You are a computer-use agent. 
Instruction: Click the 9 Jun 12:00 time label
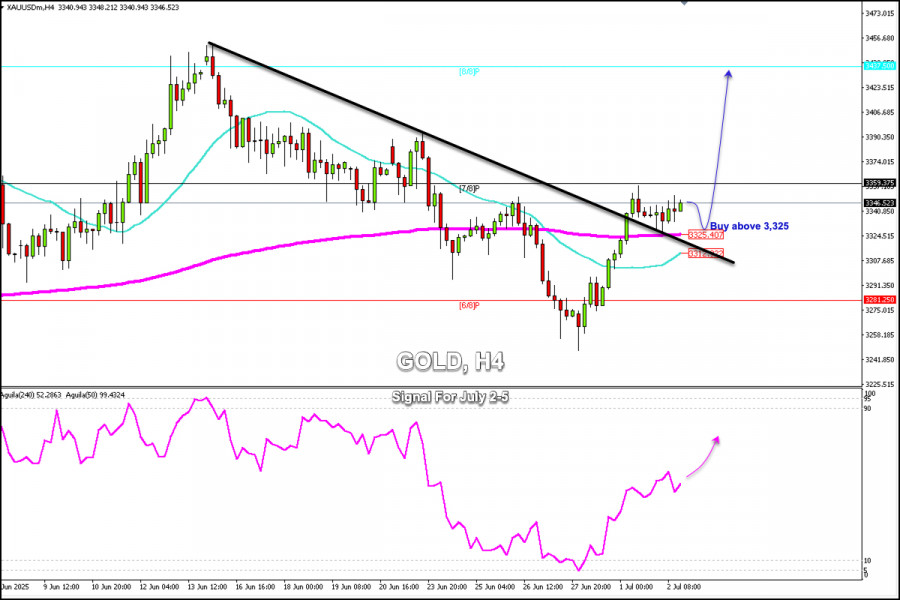pos(61,587)
